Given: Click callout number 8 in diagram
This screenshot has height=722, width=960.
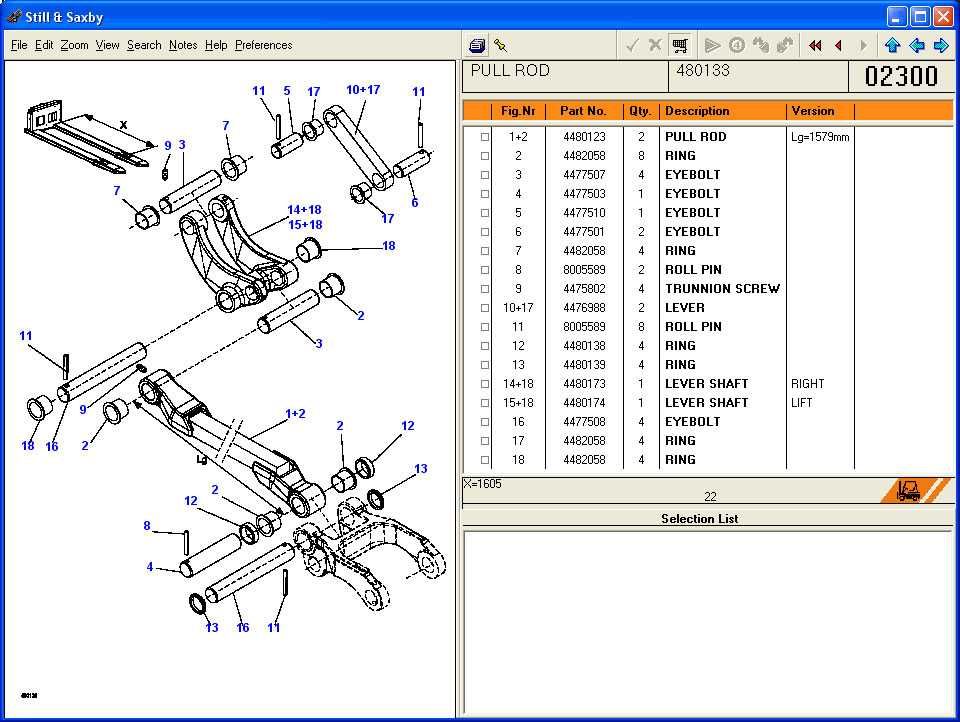Looking at the screenshot, I should pyautogui.click(x=147, y=525).
